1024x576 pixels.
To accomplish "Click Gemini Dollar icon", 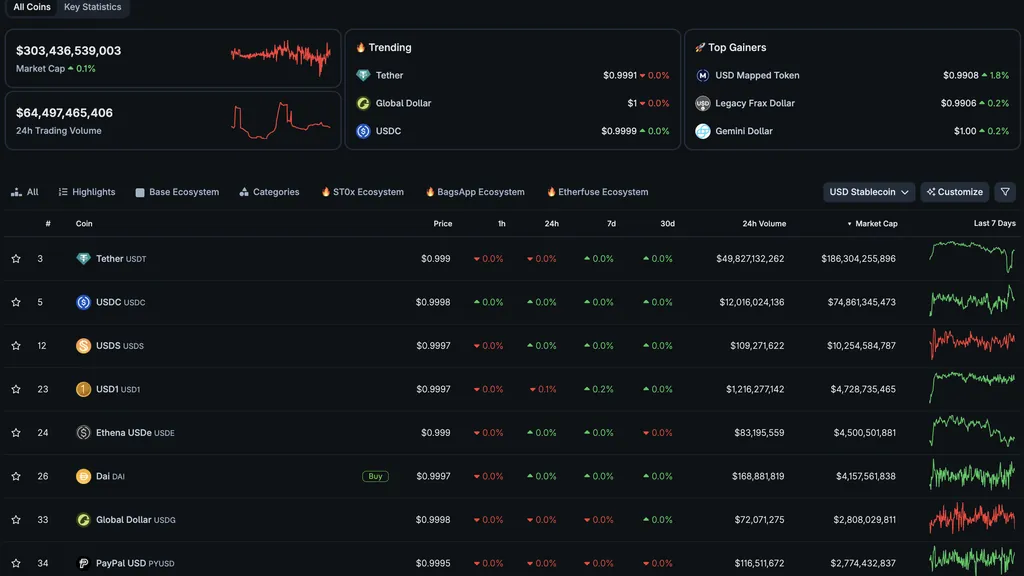I will [703, 131].
